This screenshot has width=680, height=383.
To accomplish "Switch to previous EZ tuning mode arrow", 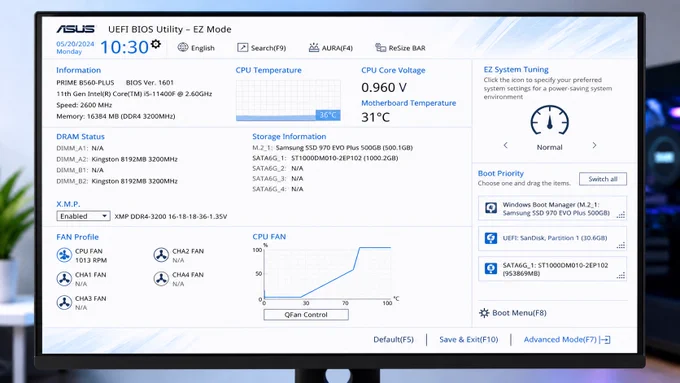I will click(x=505, y=145).
